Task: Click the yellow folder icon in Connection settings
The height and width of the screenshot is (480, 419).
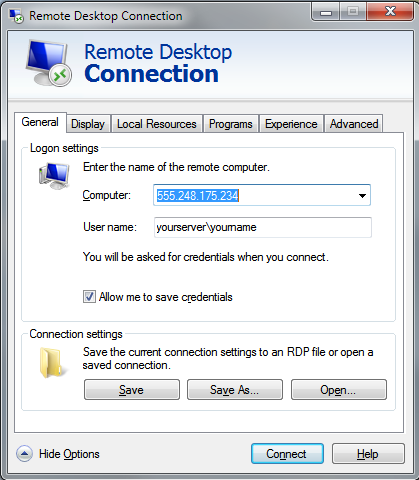Action: pos(51,363)
